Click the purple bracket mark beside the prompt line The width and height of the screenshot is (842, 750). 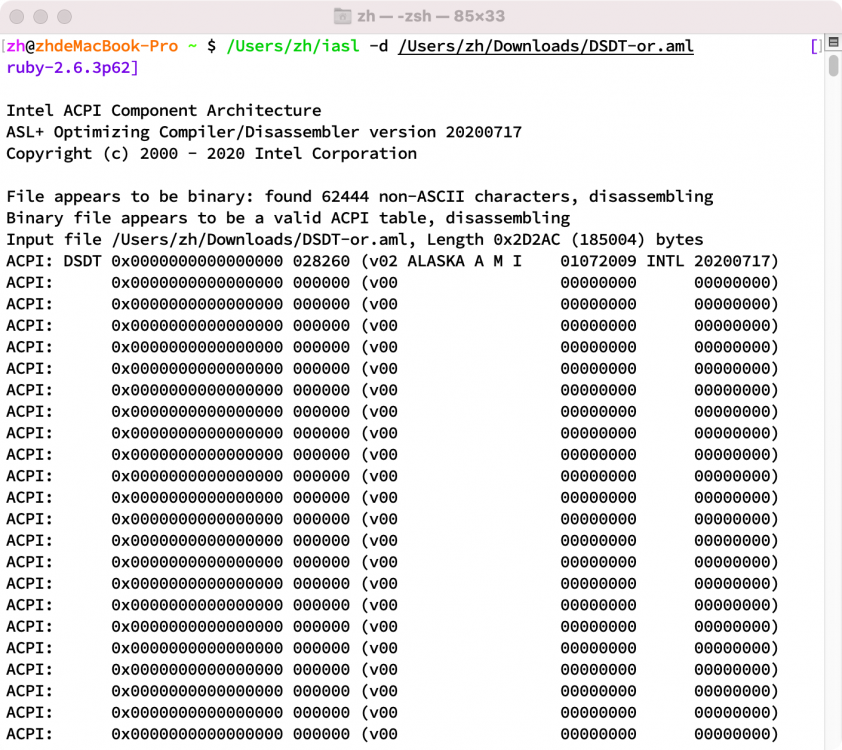(x=815, y=47)
